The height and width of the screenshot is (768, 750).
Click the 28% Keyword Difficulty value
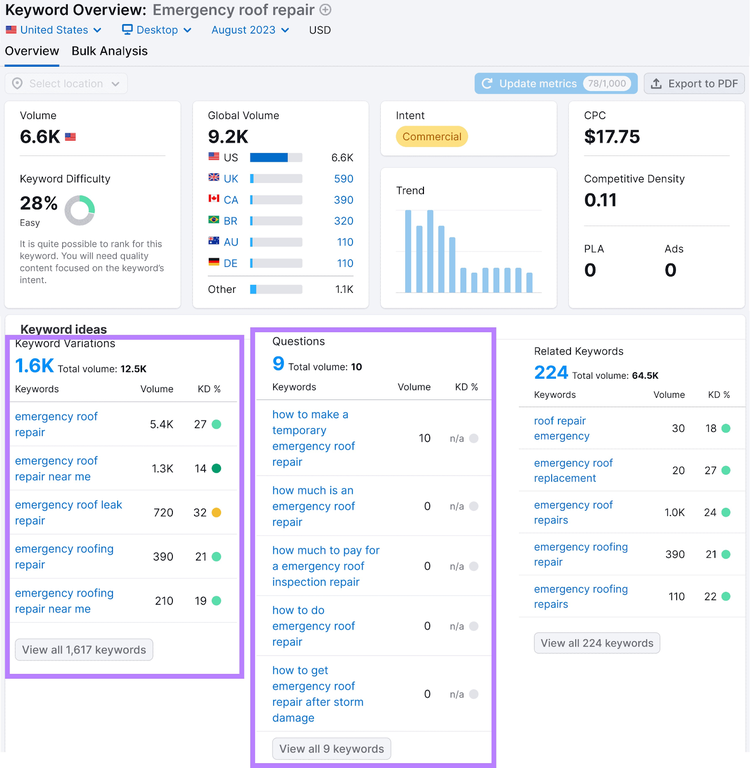[x=39, y=203]
